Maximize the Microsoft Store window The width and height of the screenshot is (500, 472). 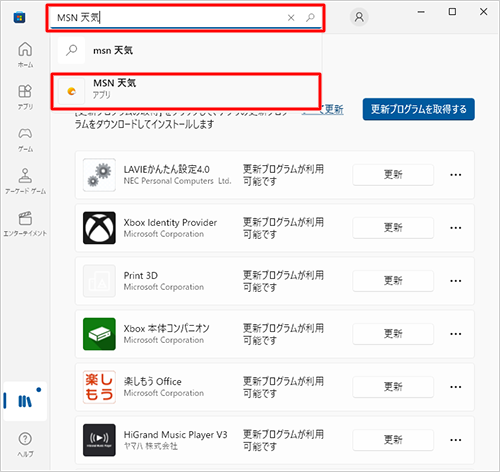[x=452, y=12]
